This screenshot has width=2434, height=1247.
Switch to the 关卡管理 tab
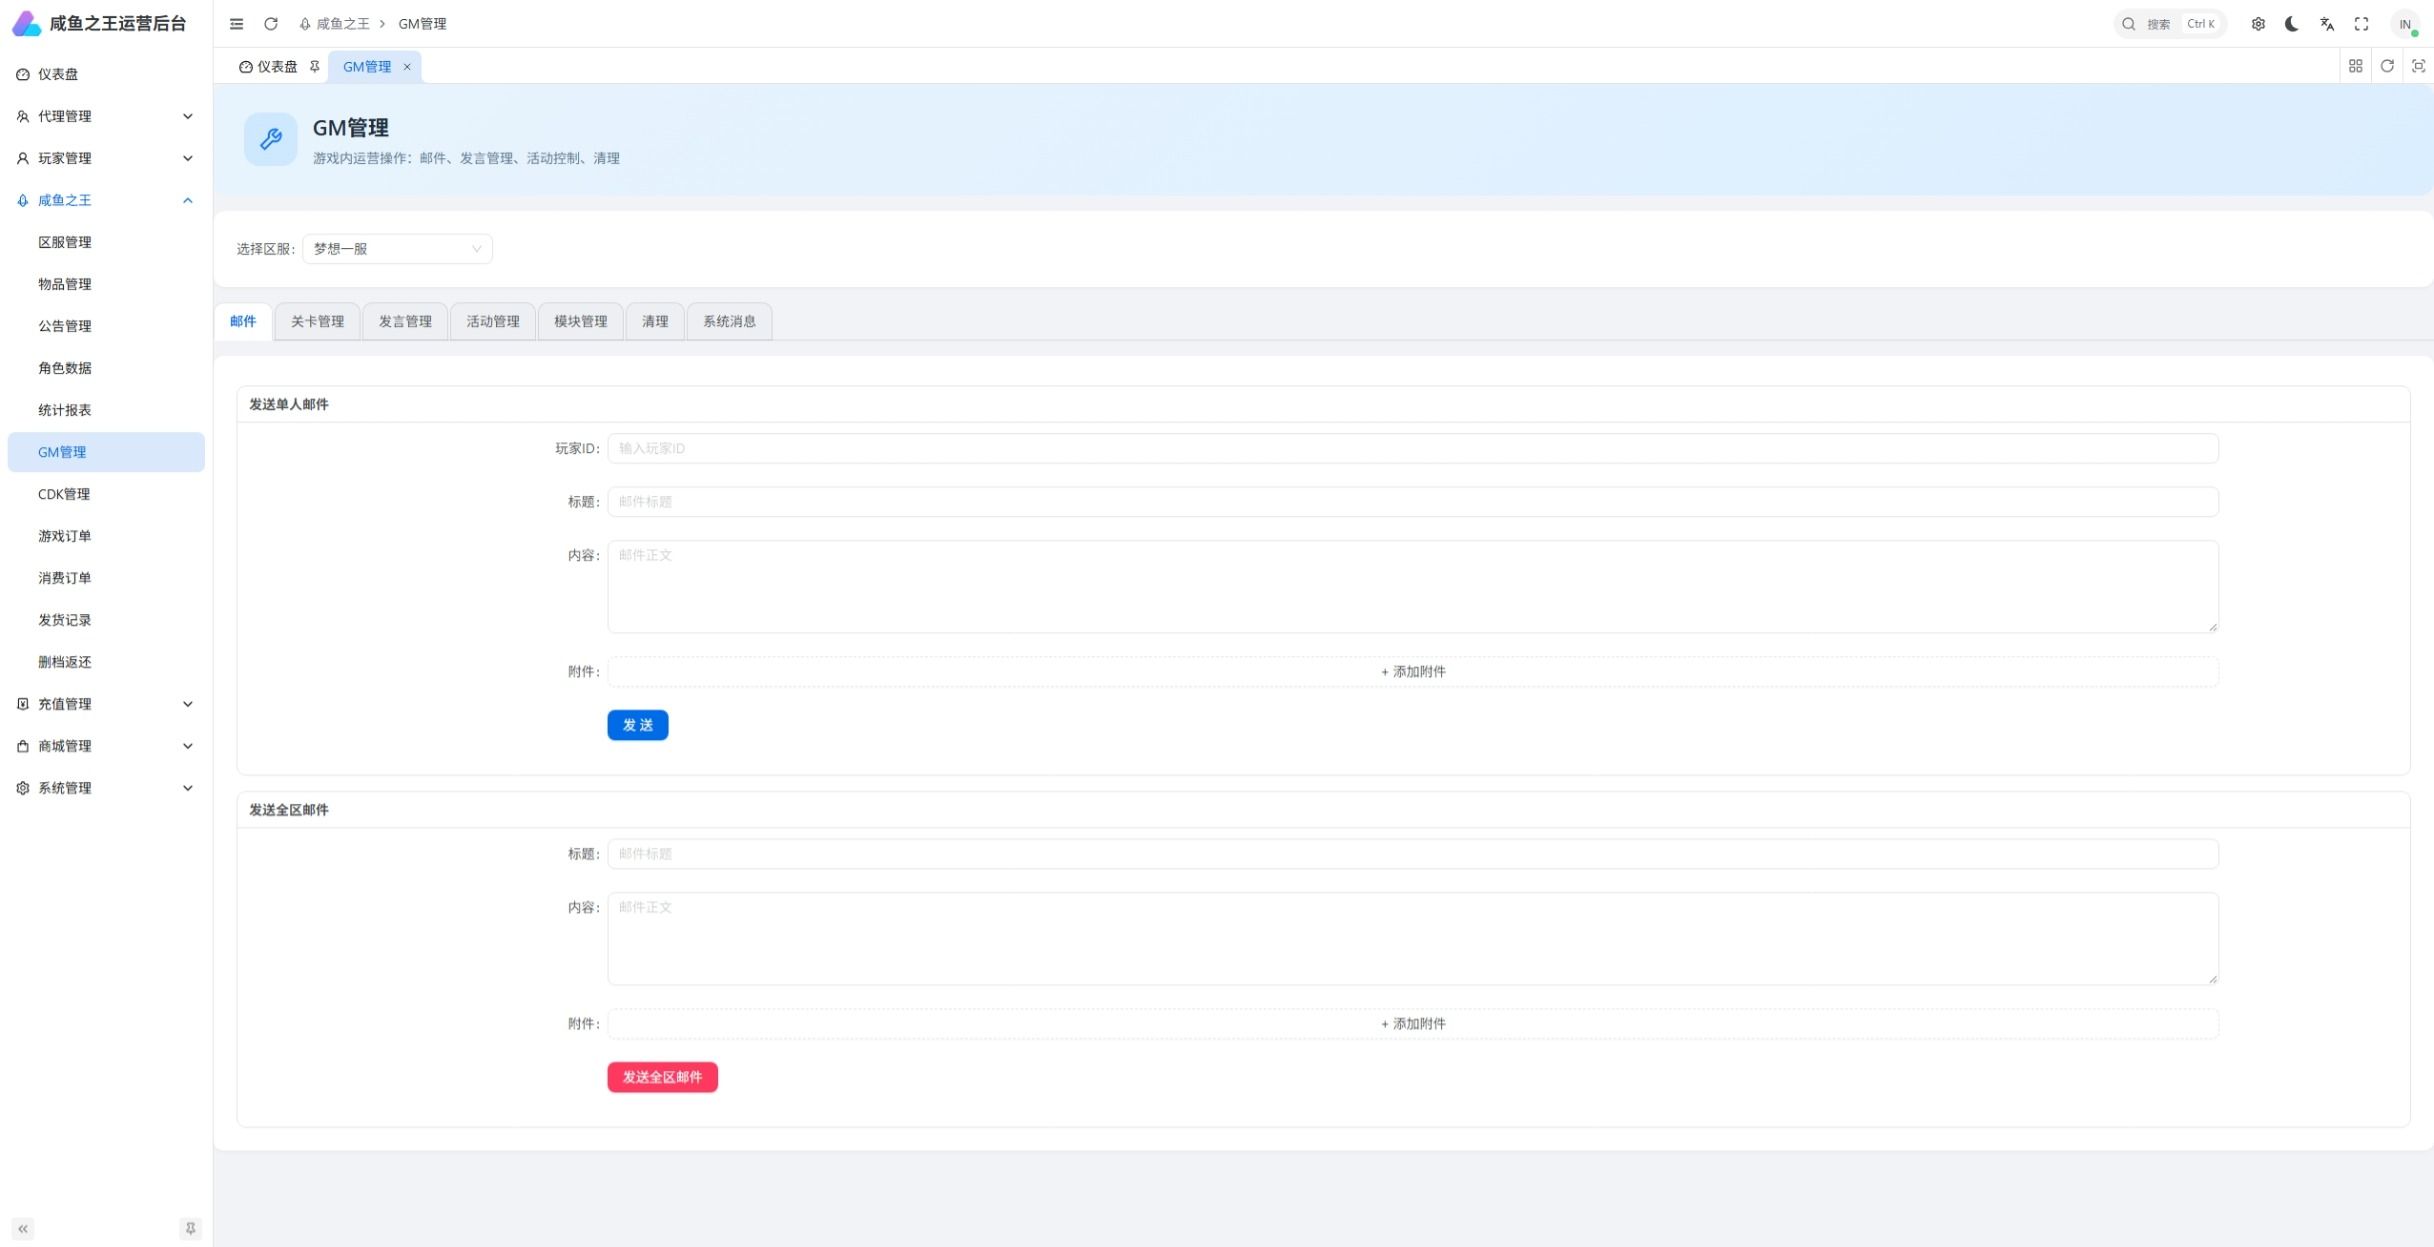click(317, 321)
